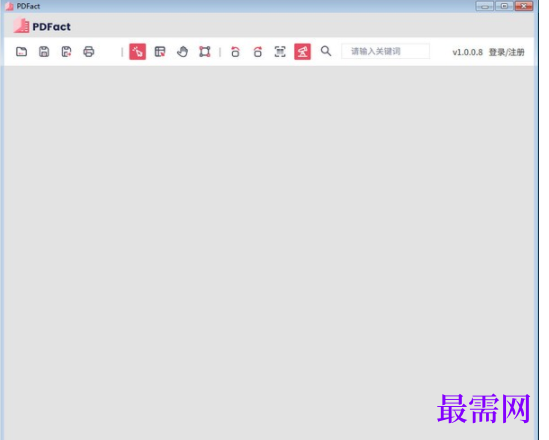Toggle the highlighted pointer selection tool
This screenshot has height=440, width=549.
138,52
